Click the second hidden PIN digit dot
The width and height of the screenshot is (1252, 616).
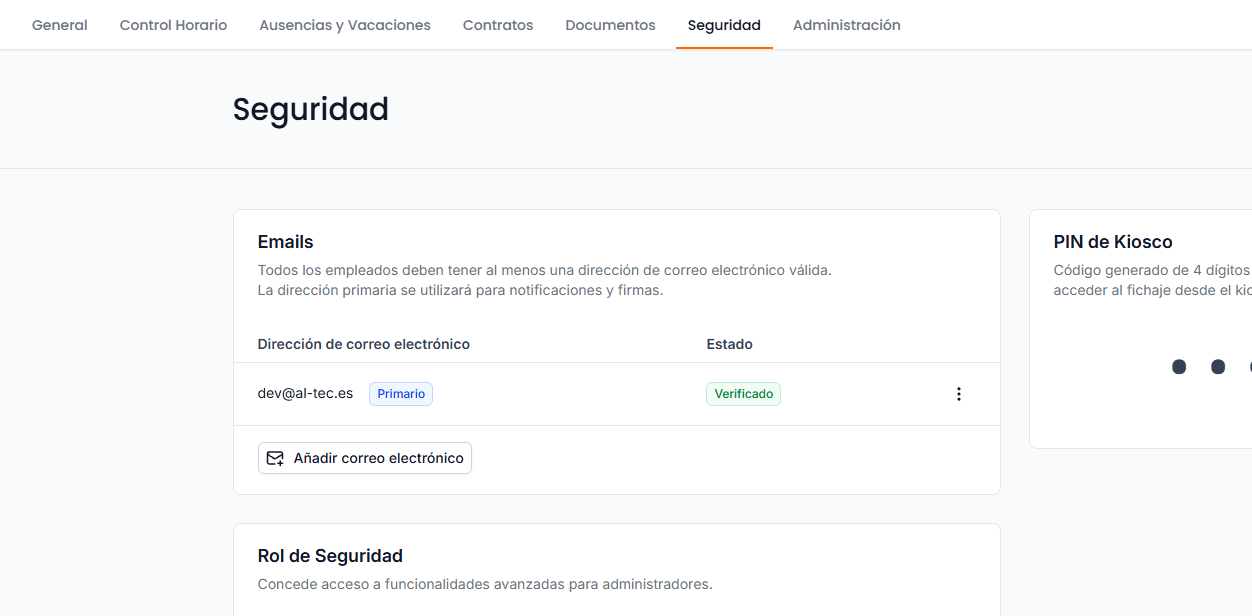tap(1218, 367)
